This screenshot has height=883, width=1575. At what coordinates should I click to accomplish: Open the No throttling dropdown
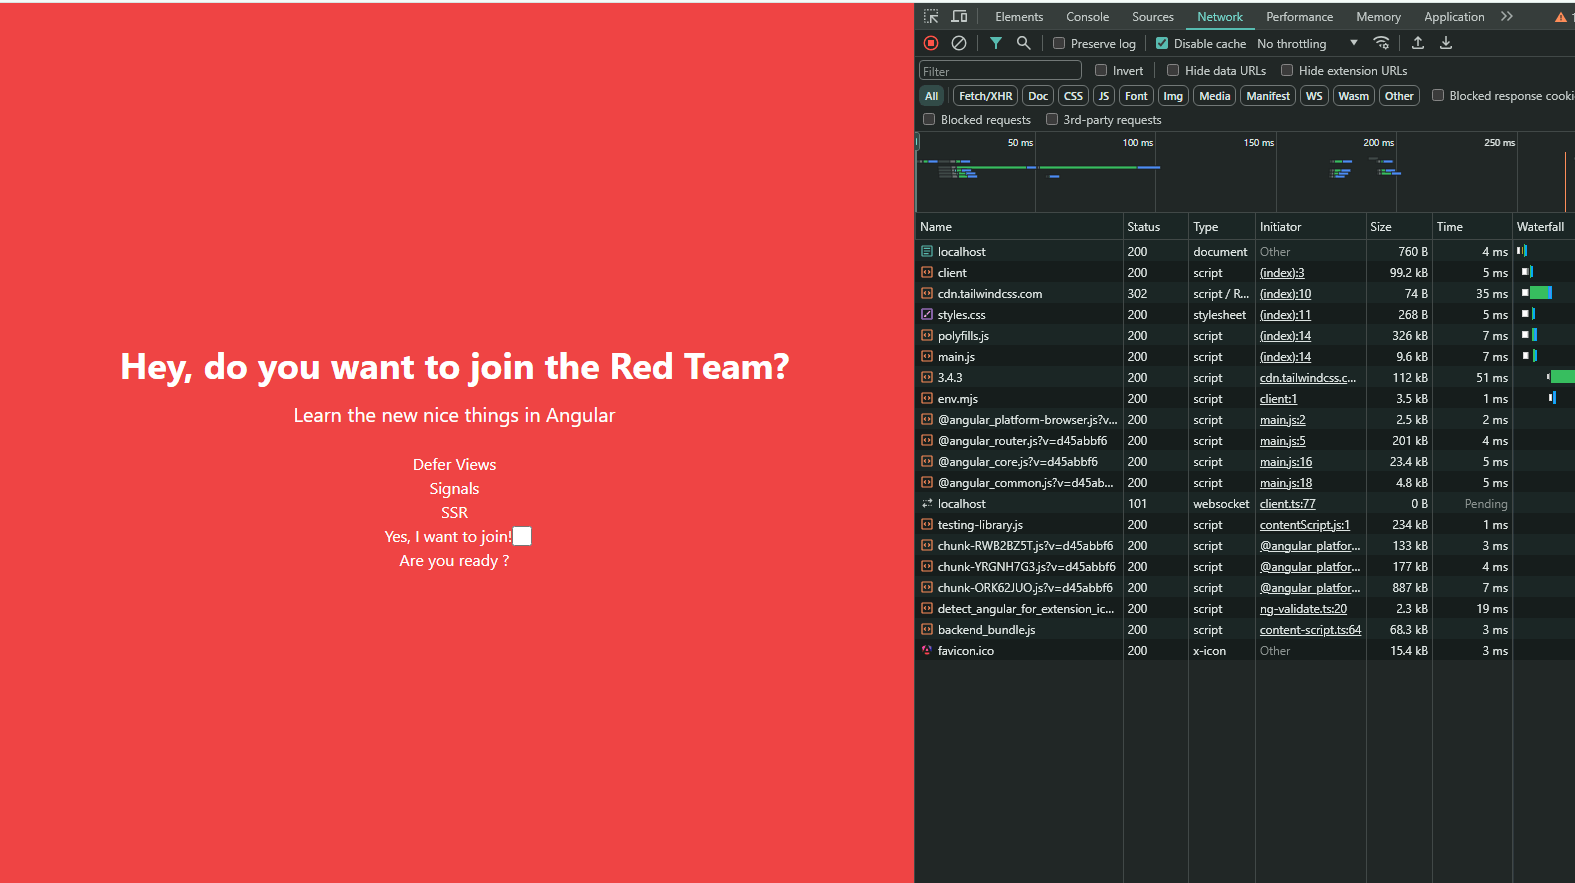coord(1307,44)
